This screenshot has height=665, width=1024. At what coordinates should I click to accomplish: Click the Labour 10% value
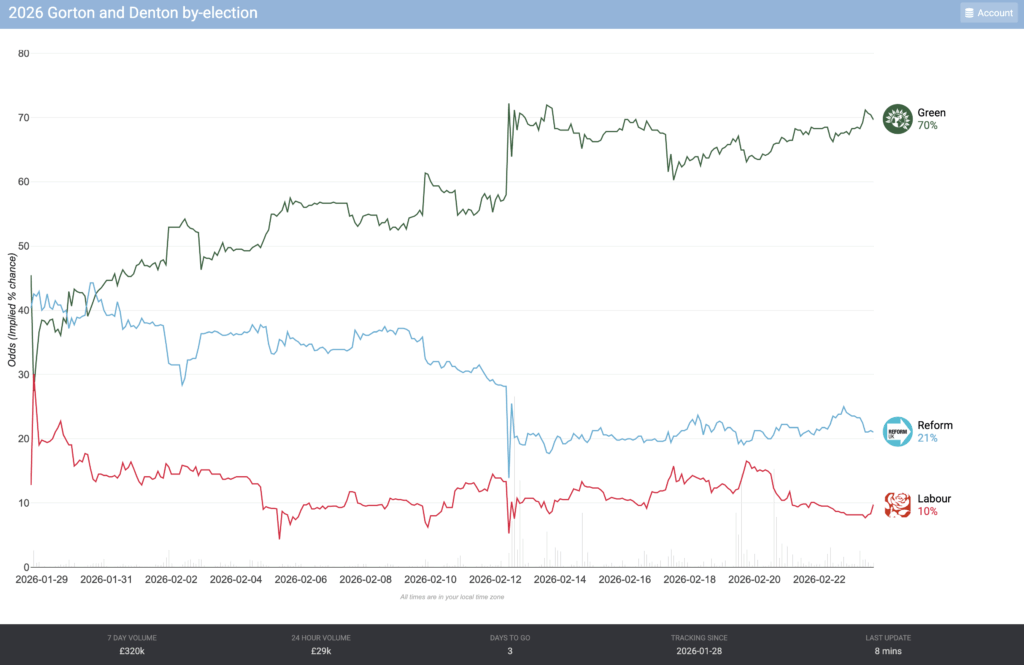pyautogui.click(x=927, y=512)
